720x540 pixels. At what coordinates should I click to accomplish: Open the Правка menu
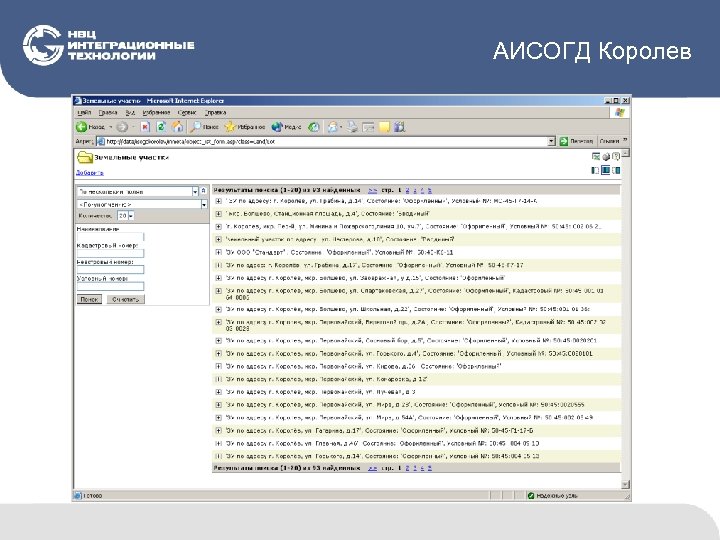108,112
